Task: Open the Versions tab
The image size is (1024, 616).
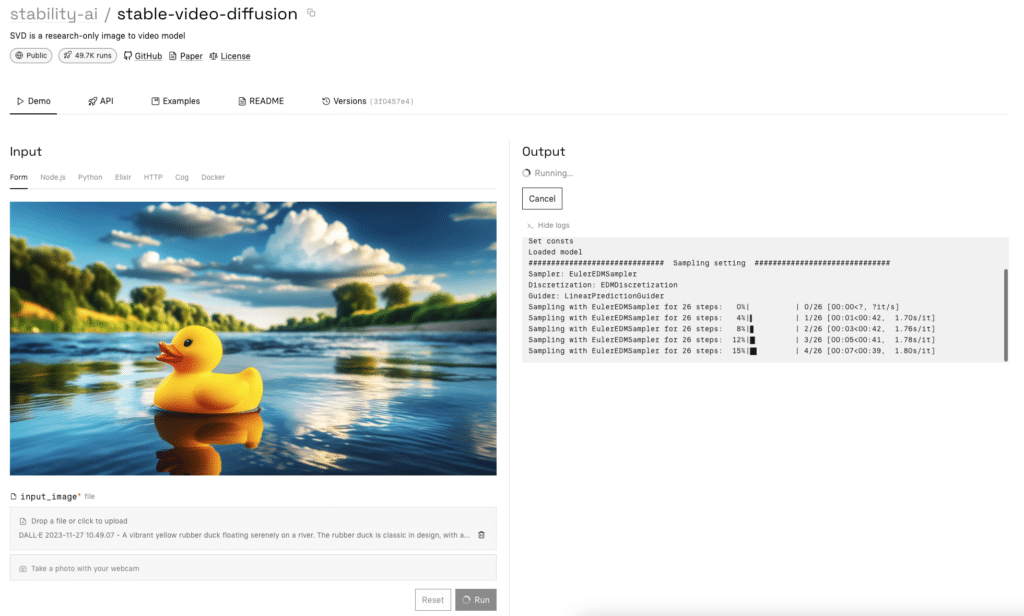Action: [367, 101]
